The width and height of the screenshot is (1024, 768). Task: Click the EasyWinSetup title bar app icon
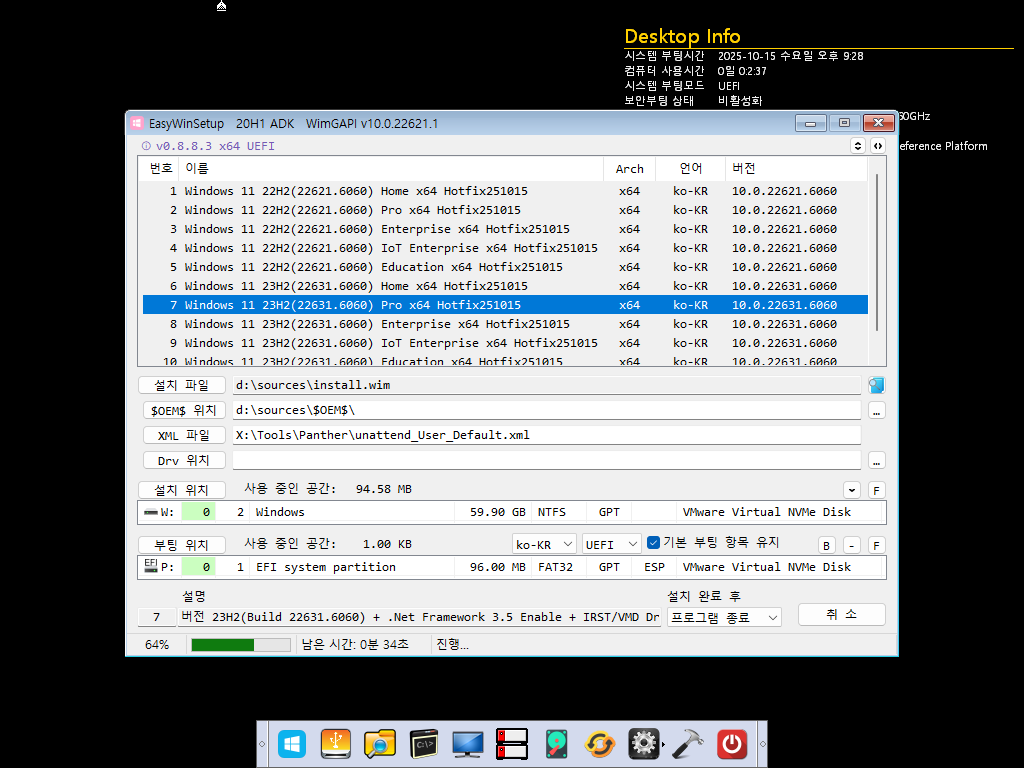(x=136, y=123)
